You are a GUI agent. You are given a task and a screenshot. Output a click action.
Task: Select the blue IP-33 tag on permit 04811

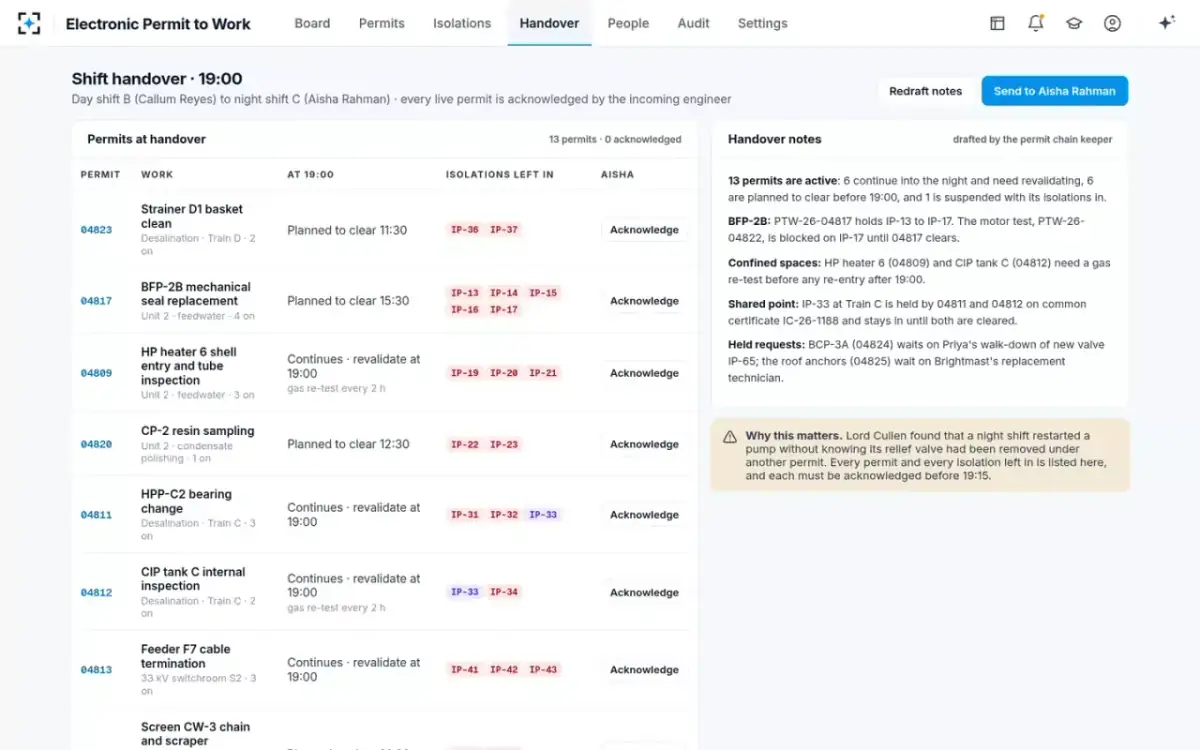[x=543, y=515]
